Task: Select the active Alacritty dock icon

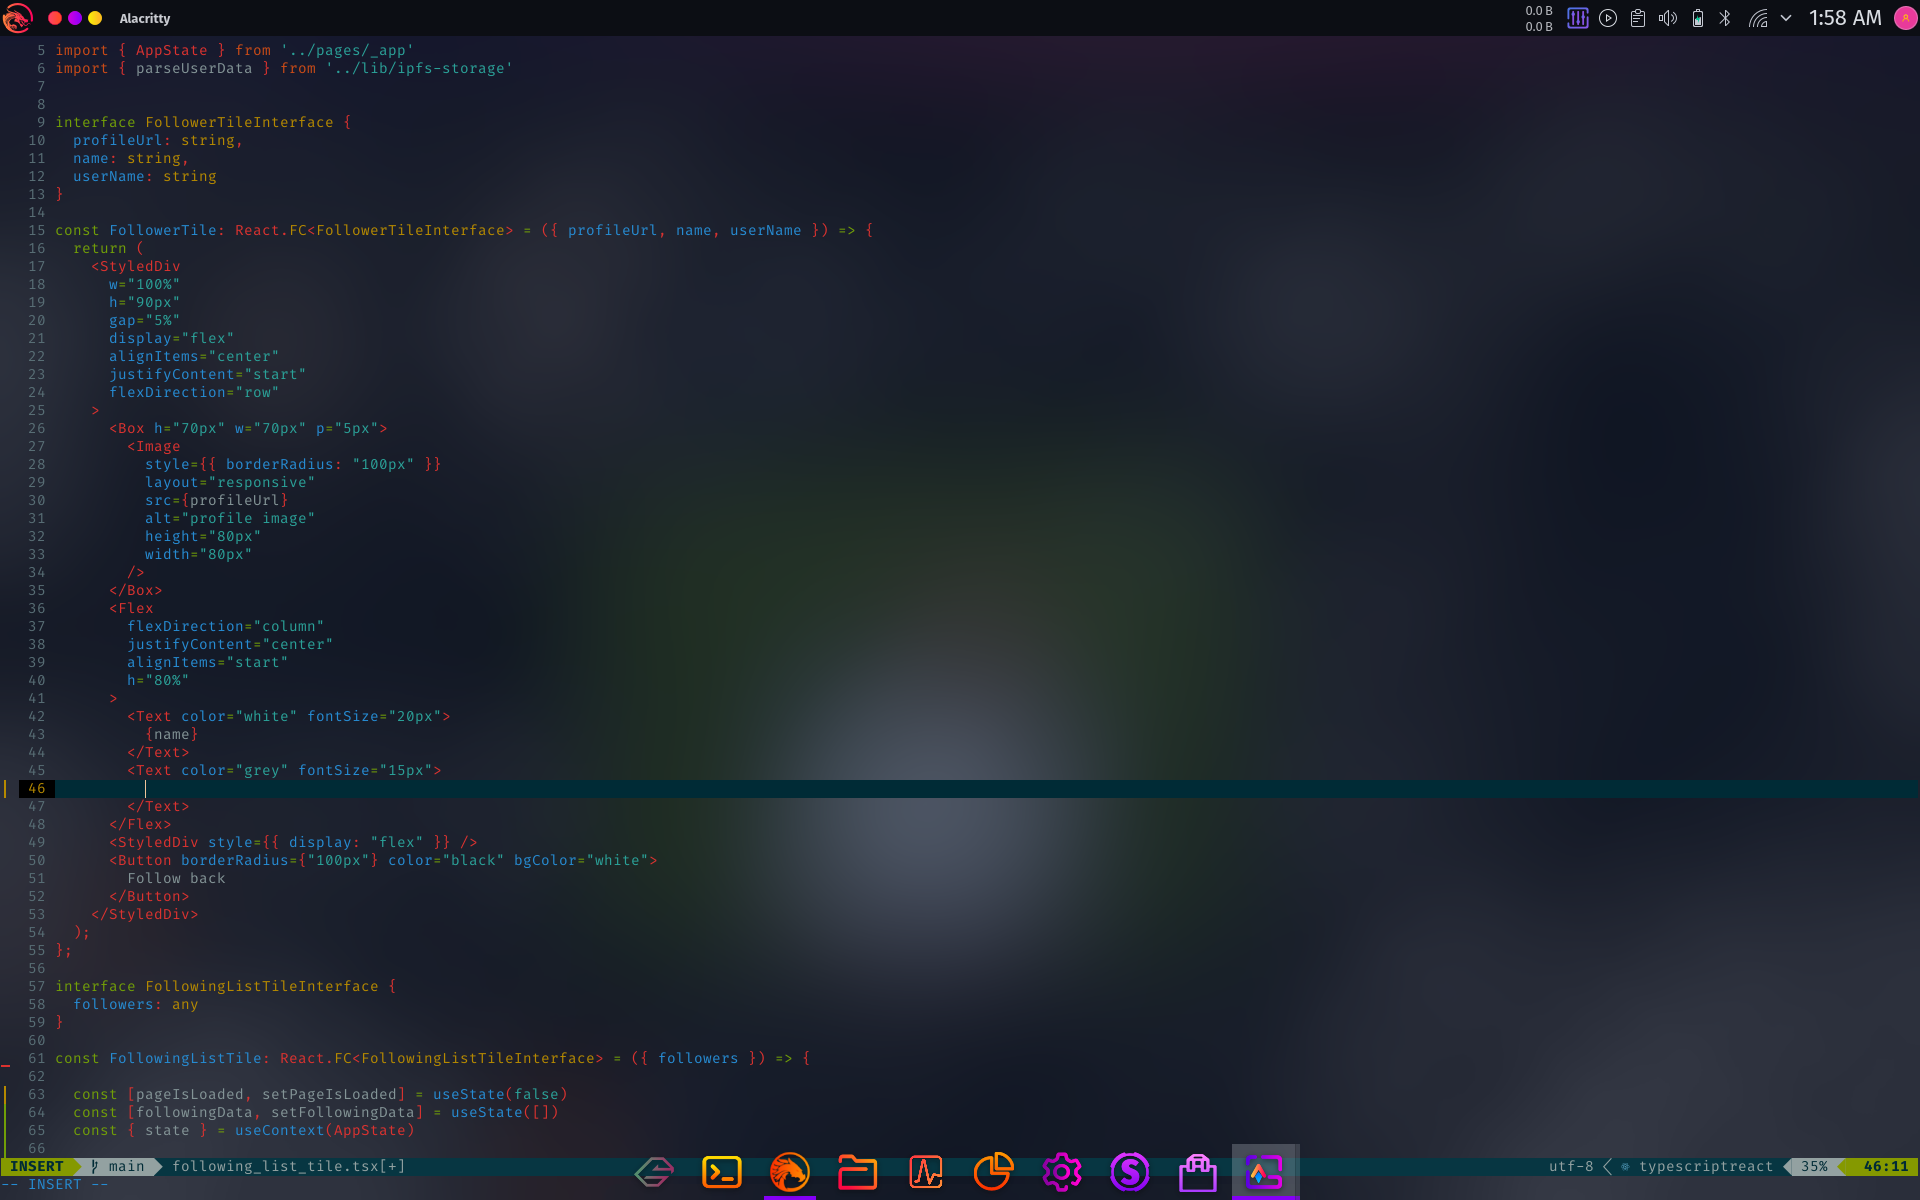Action: (x=1265, y=1171)
